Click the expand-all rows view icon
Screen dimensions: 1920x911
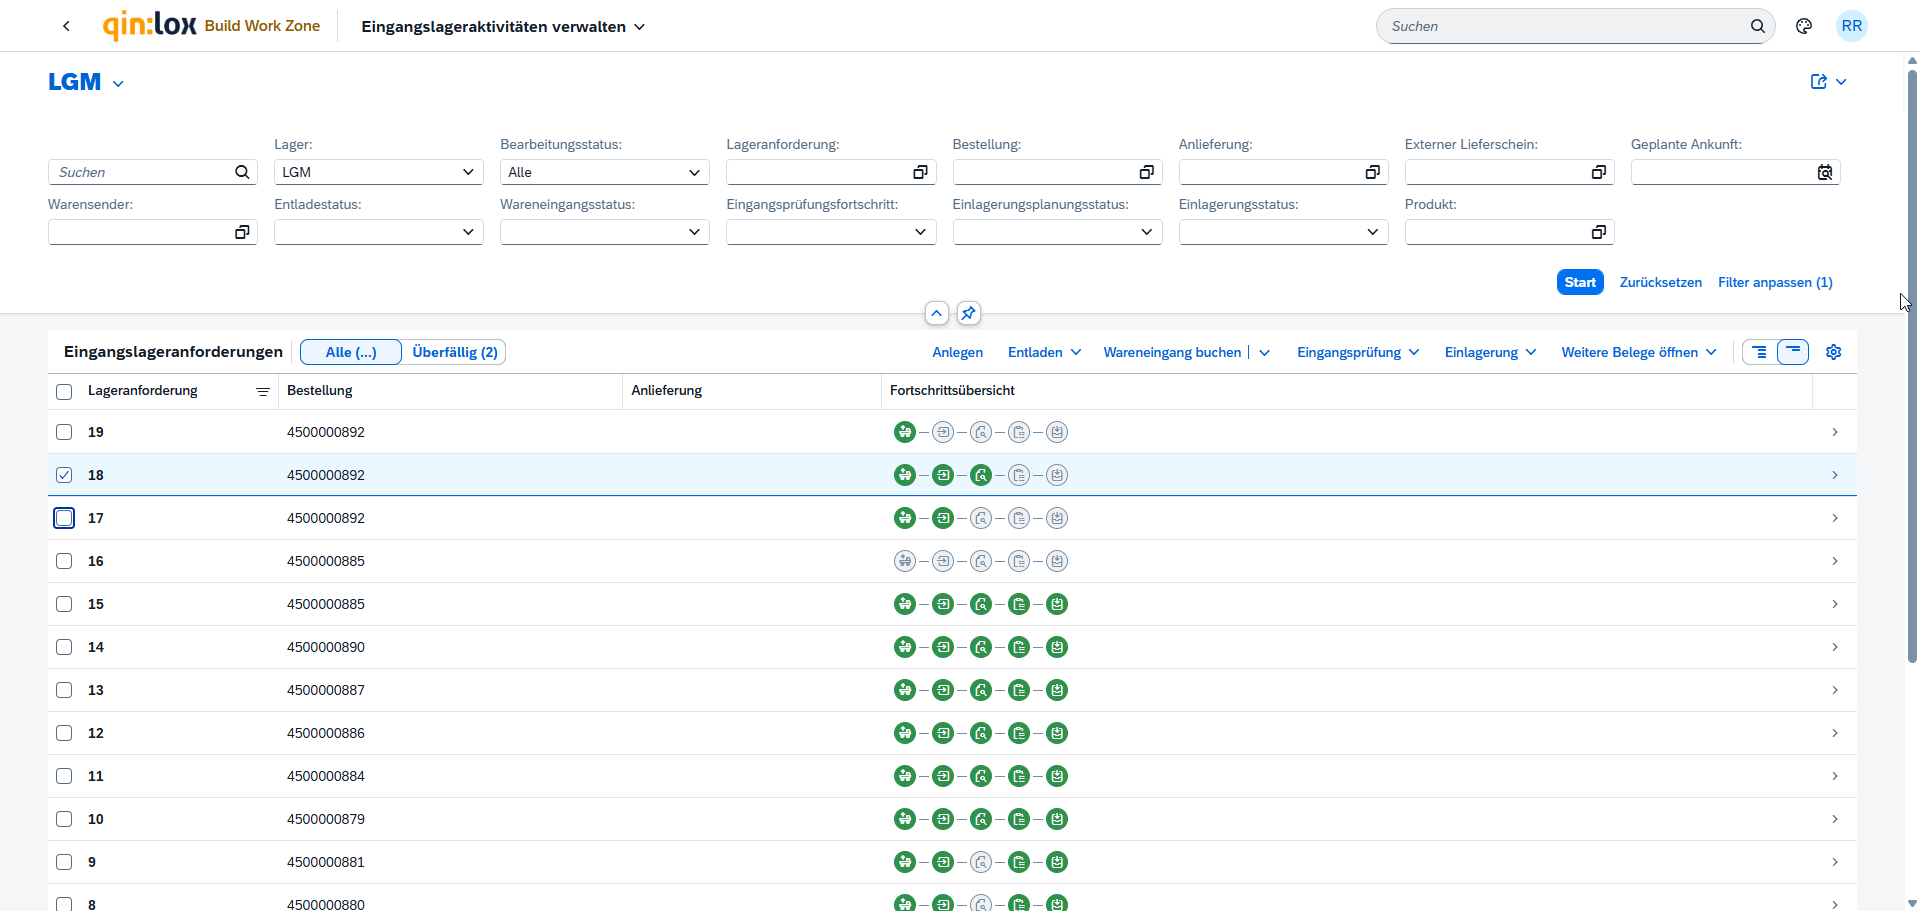click(1759, 352)
